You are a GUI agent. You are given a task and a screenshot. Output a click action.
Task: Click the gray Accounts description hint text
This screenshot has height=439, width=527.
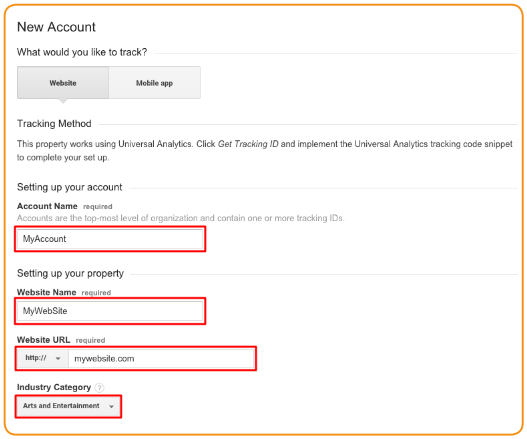pos(180,218)
